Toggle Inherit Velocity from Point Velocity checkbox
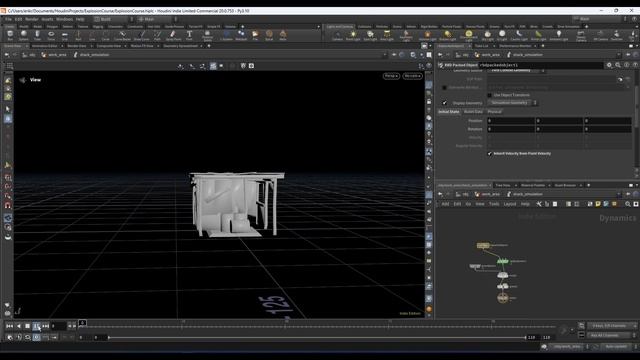Image resolution: width=640 pixels, height=360 pixels. (489, 153)
